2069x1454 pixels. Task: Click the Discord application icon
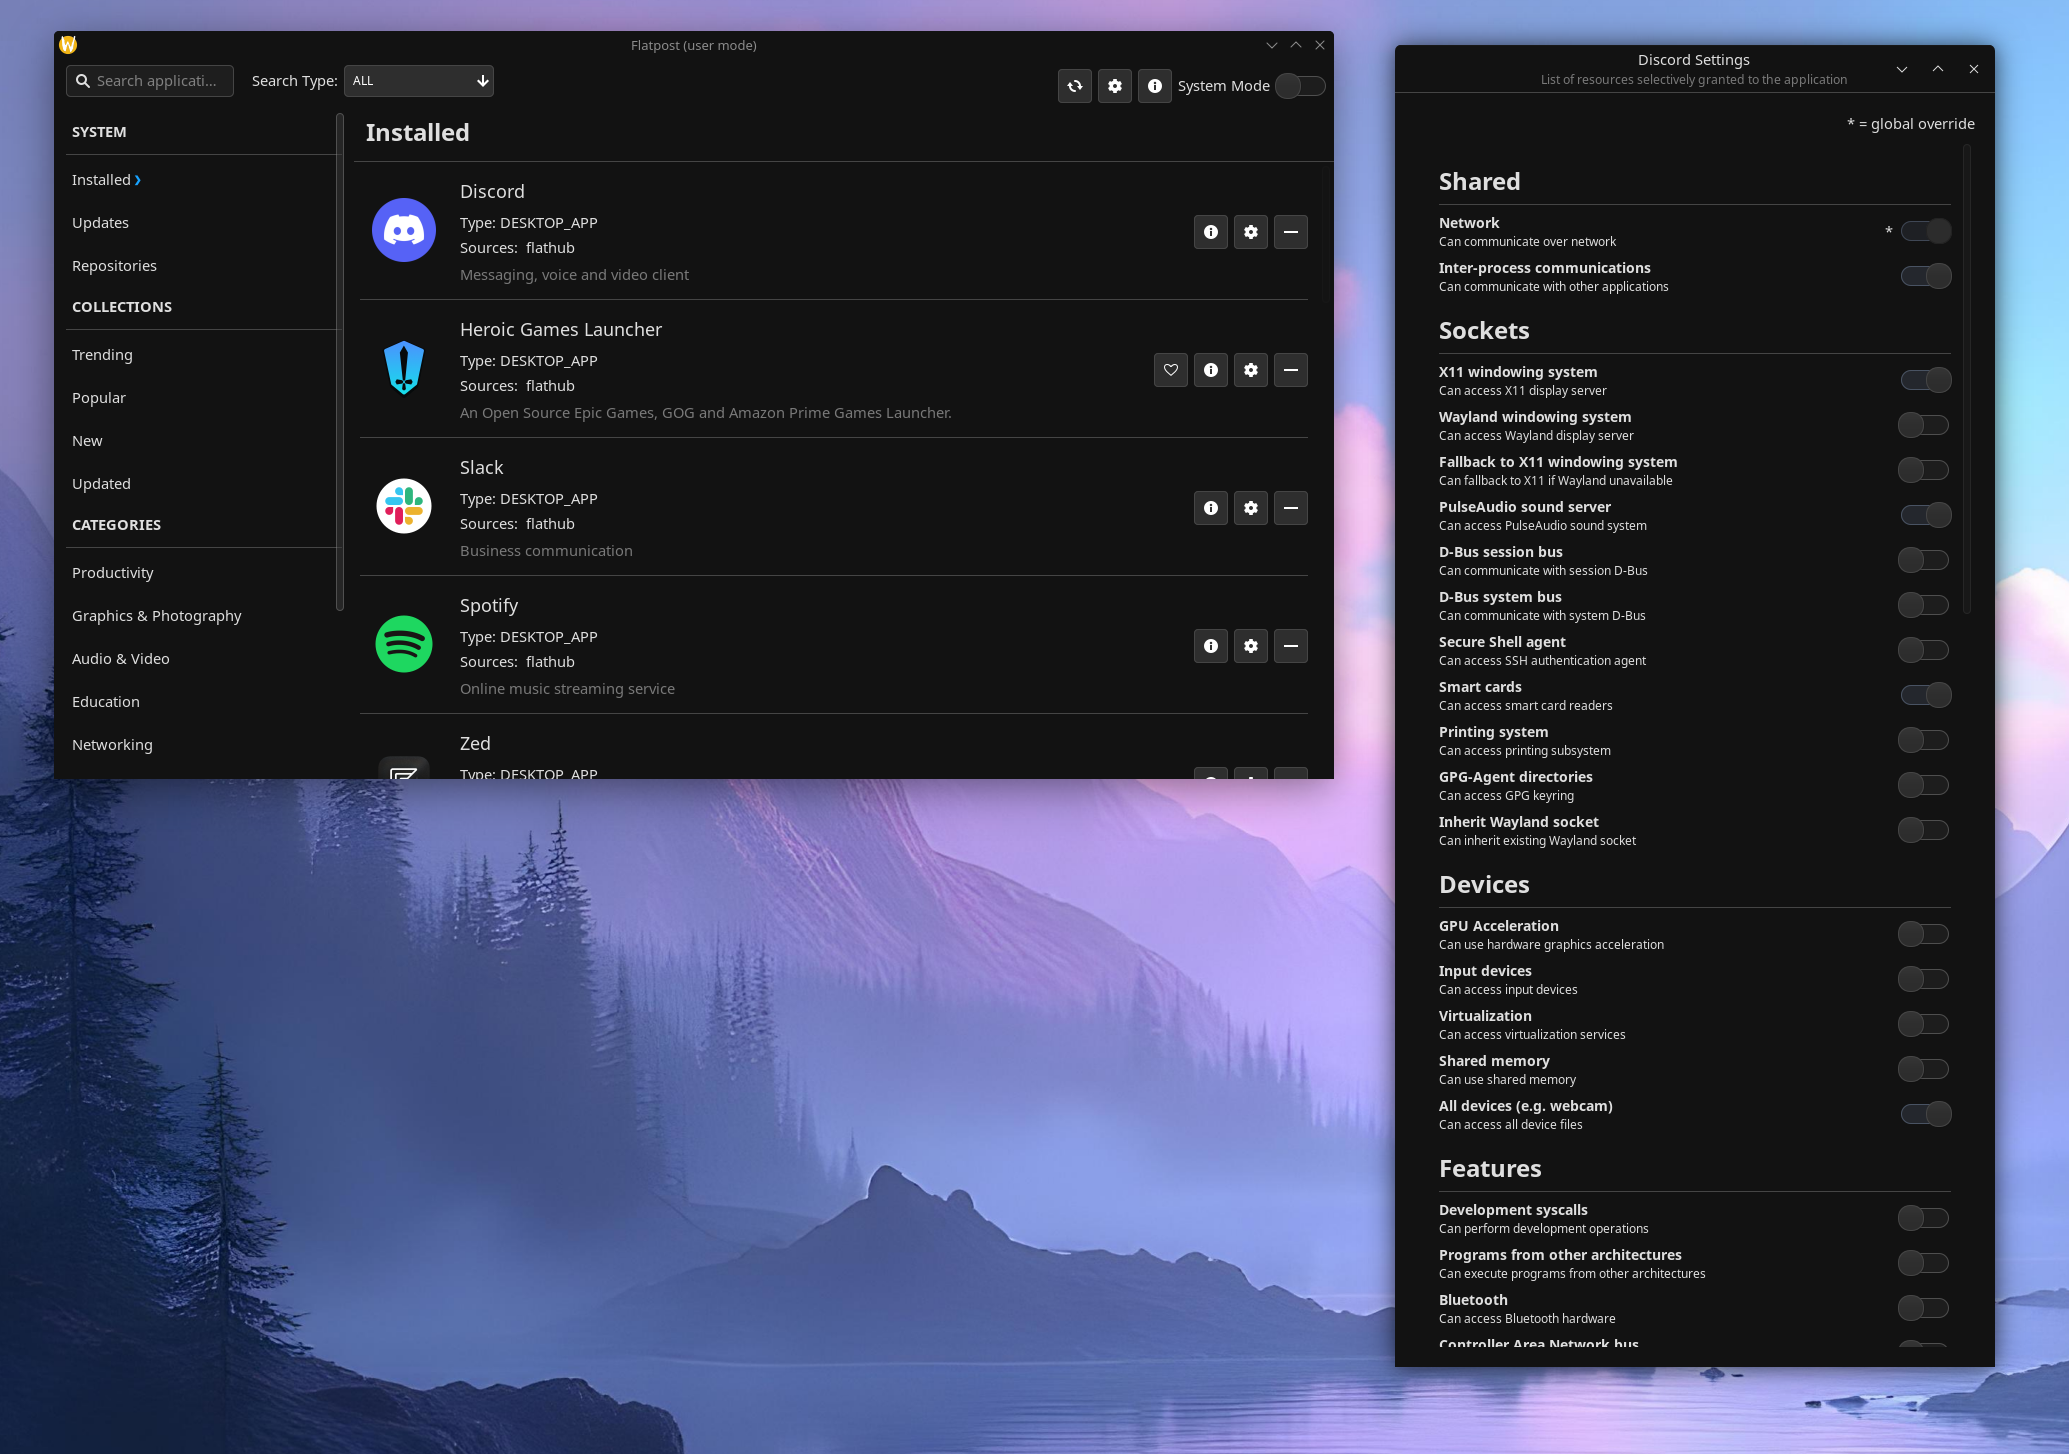tap(403, 231)
